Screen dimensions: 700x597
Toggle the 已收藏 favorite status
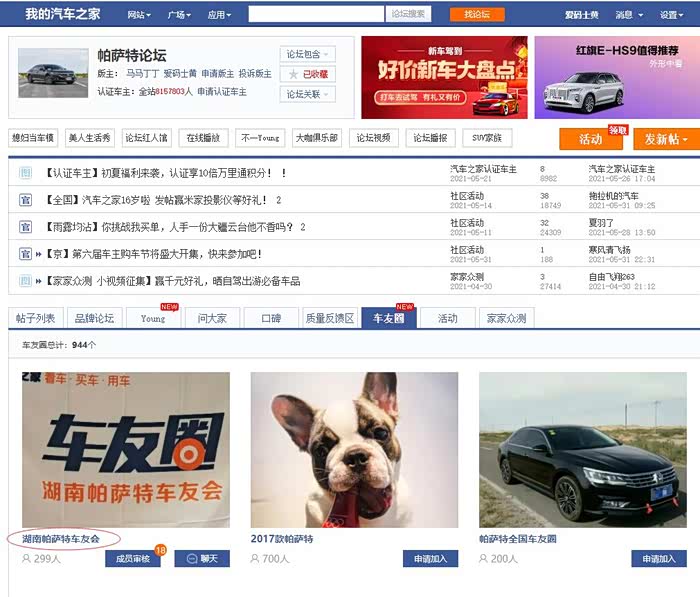tap(307, 75)
